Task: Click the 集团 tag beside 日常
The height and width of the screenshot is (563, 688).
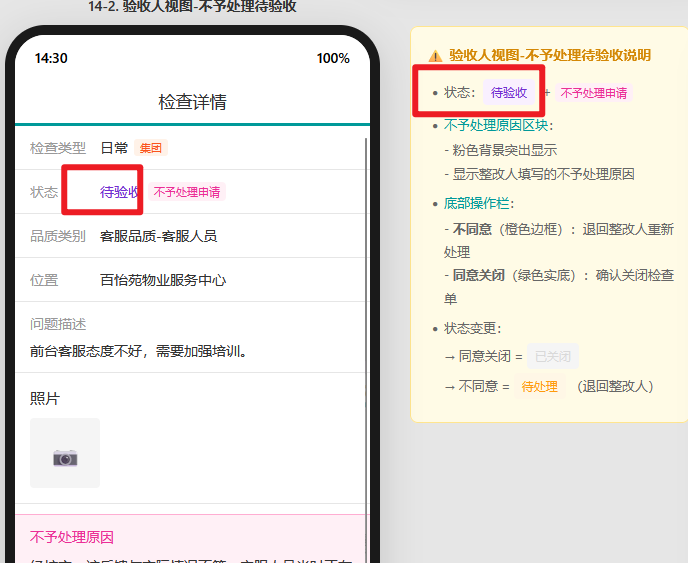Action: (150, 148)
